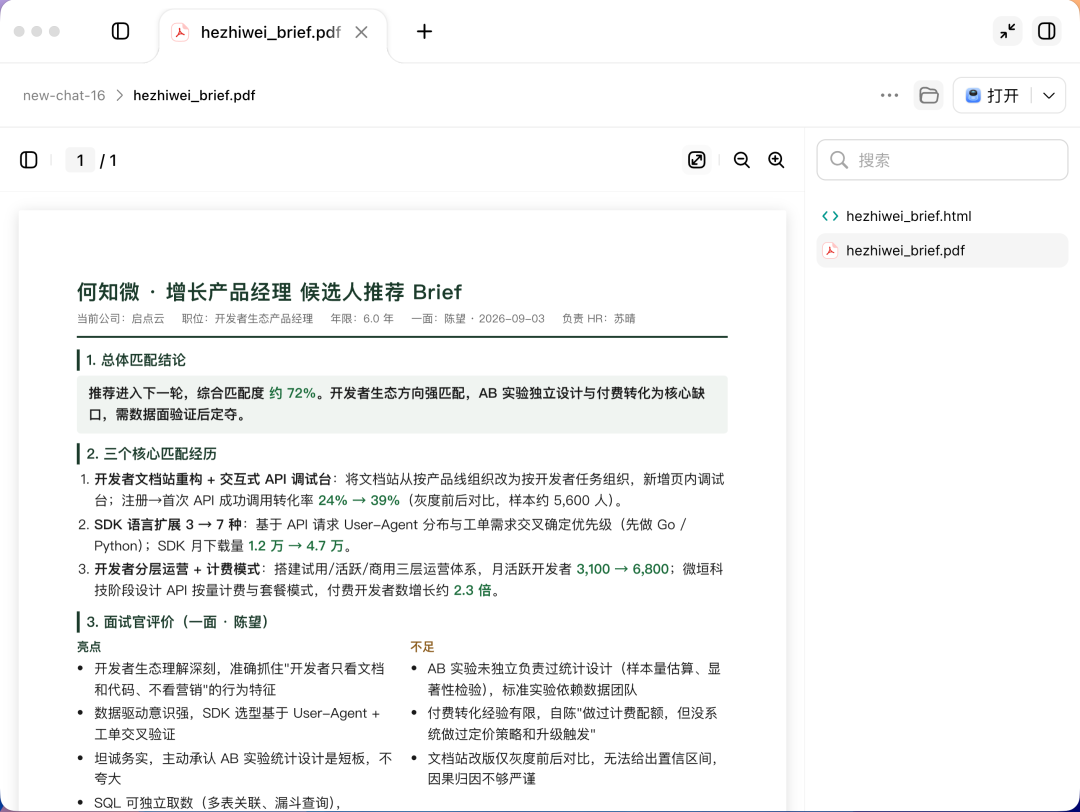Click the code icon beside hezhiwei_brief.html

[830, 216]
